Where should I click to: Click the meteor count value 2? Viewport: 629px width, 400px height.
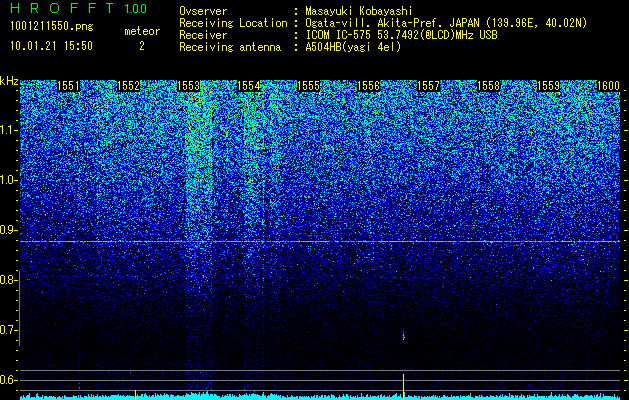[x=142, y=46]
